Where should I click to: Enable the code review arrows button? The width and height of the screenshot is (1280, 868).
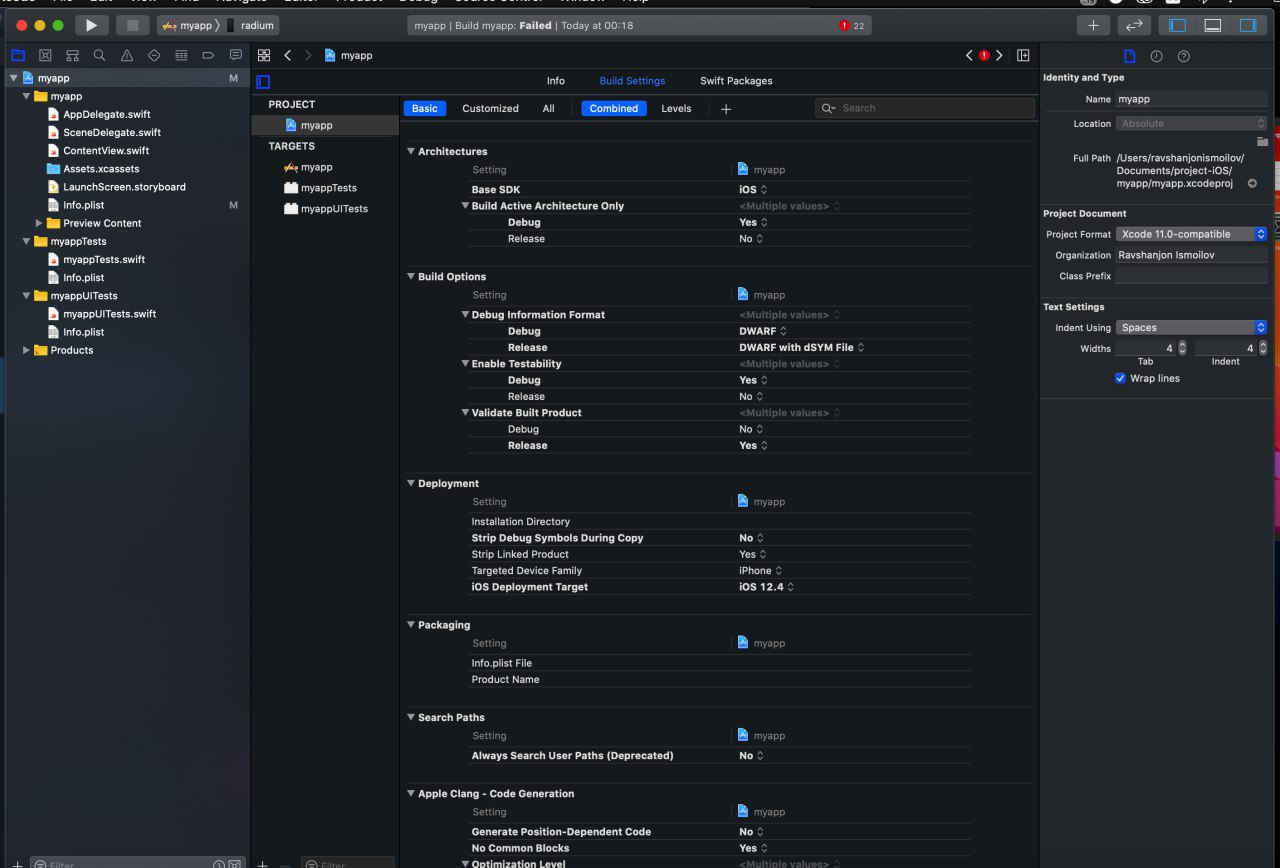1134,25
